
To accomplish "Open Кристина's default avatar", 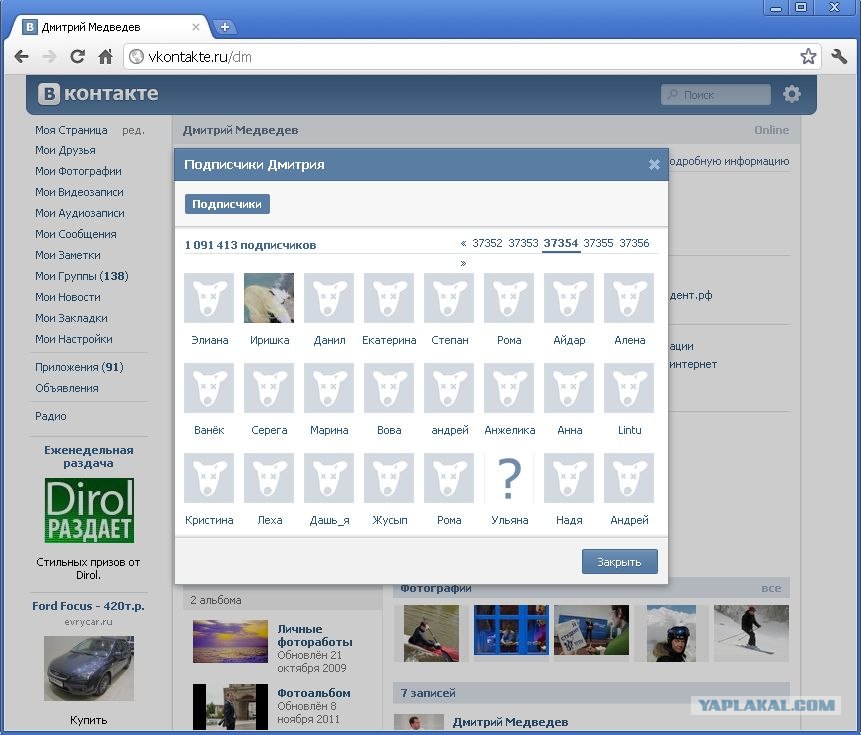I will pyautogui.click(x=209, y=478).
